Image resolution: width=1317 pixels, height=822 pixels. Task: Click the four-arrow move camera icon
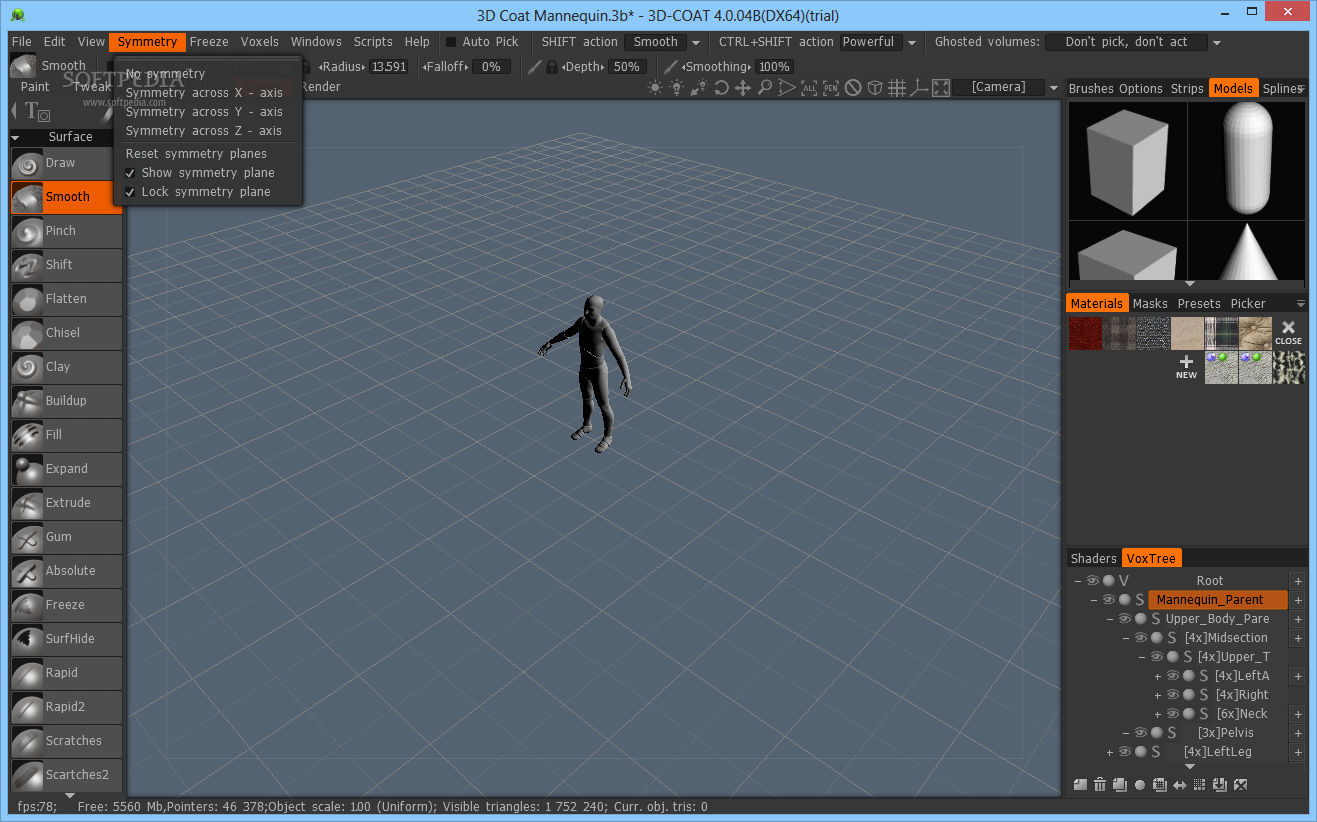click(743, 88)
